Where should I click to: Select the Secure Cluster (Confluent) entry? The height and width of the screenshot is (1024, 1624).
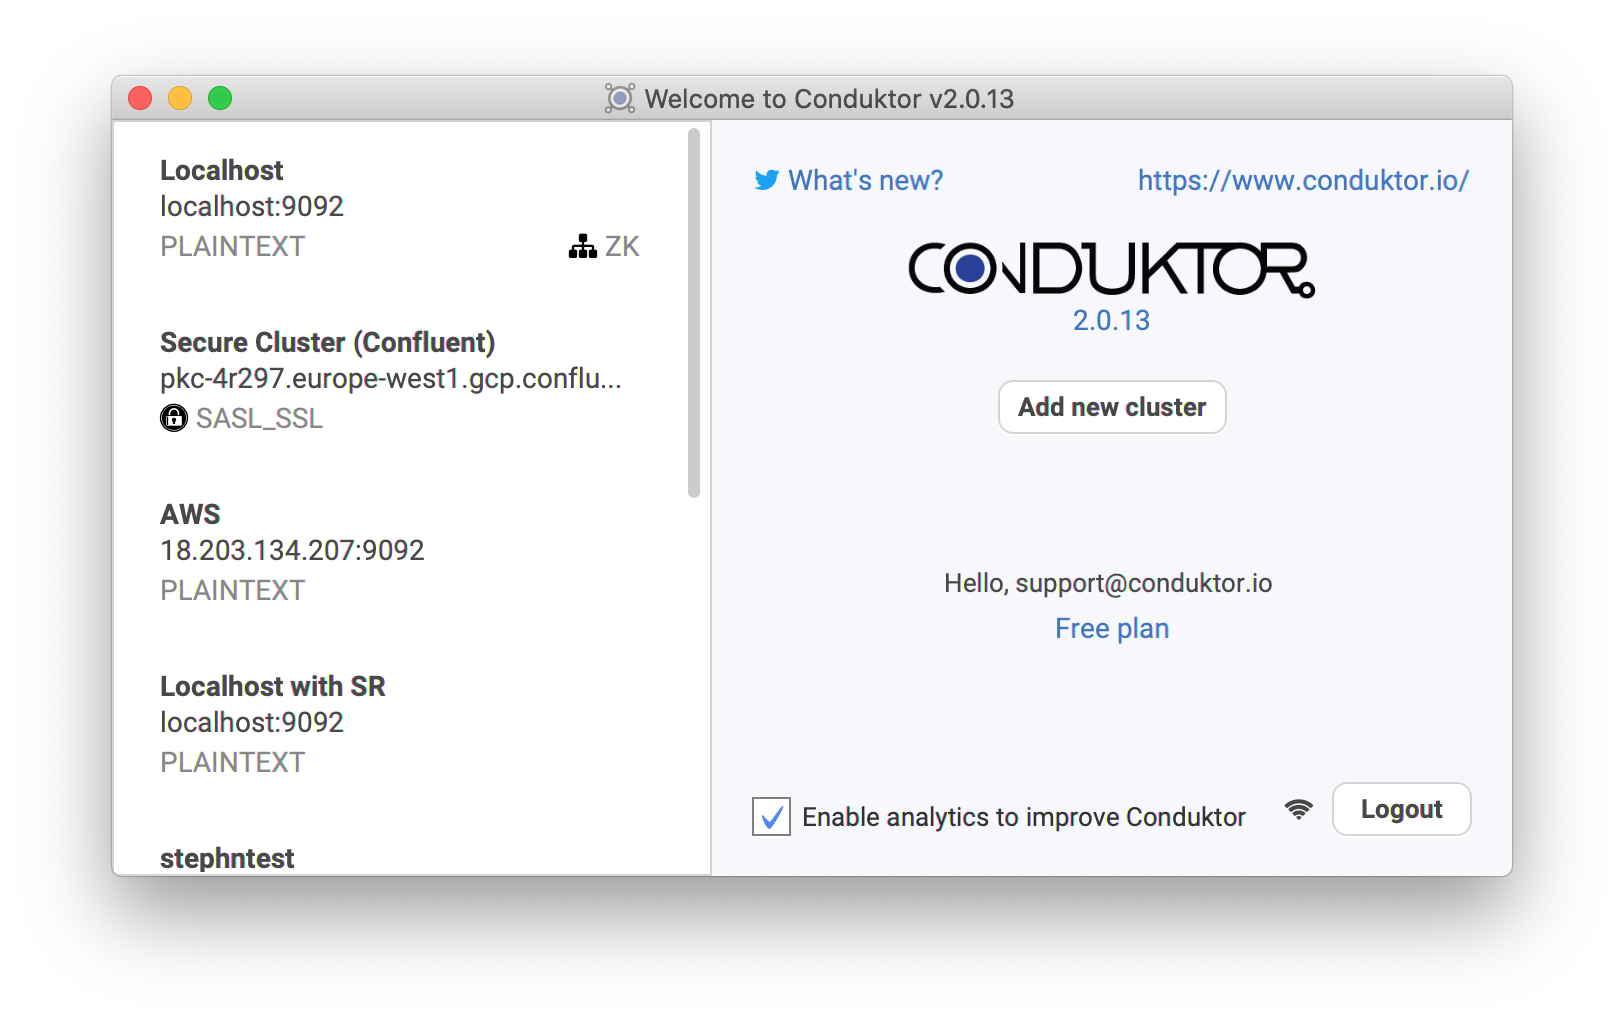400,380
